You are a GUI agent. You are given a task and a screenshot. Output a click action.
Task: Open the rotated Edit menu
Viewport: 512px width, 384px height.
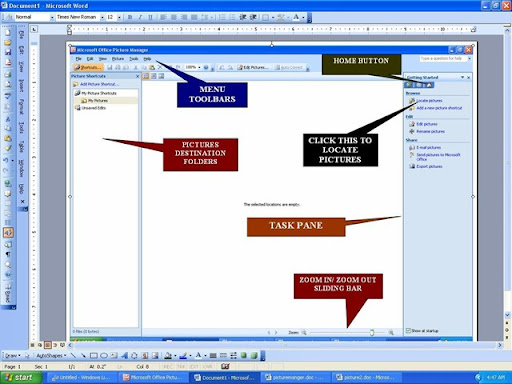(x=21, y=50)
